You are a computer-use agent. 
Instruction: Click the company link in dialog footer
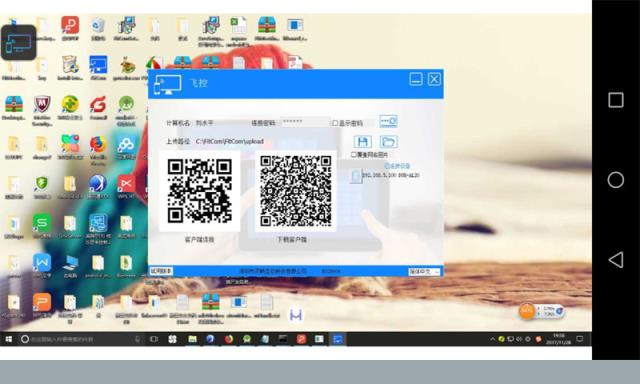(x=273, y=271)
